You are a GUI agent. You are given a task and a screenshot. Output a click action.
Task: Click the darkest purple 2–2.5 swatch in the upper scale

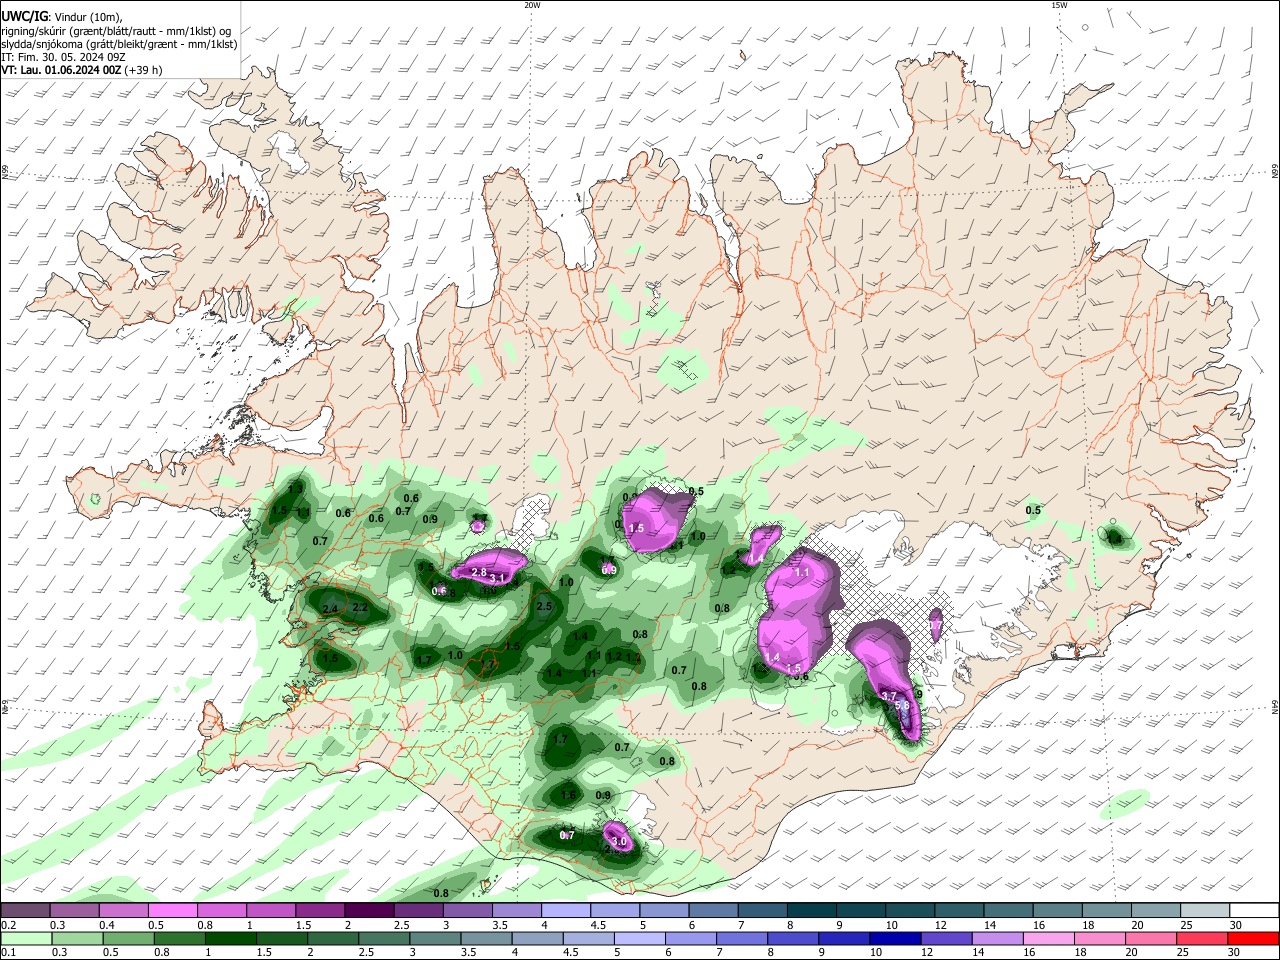click(370, 911)
